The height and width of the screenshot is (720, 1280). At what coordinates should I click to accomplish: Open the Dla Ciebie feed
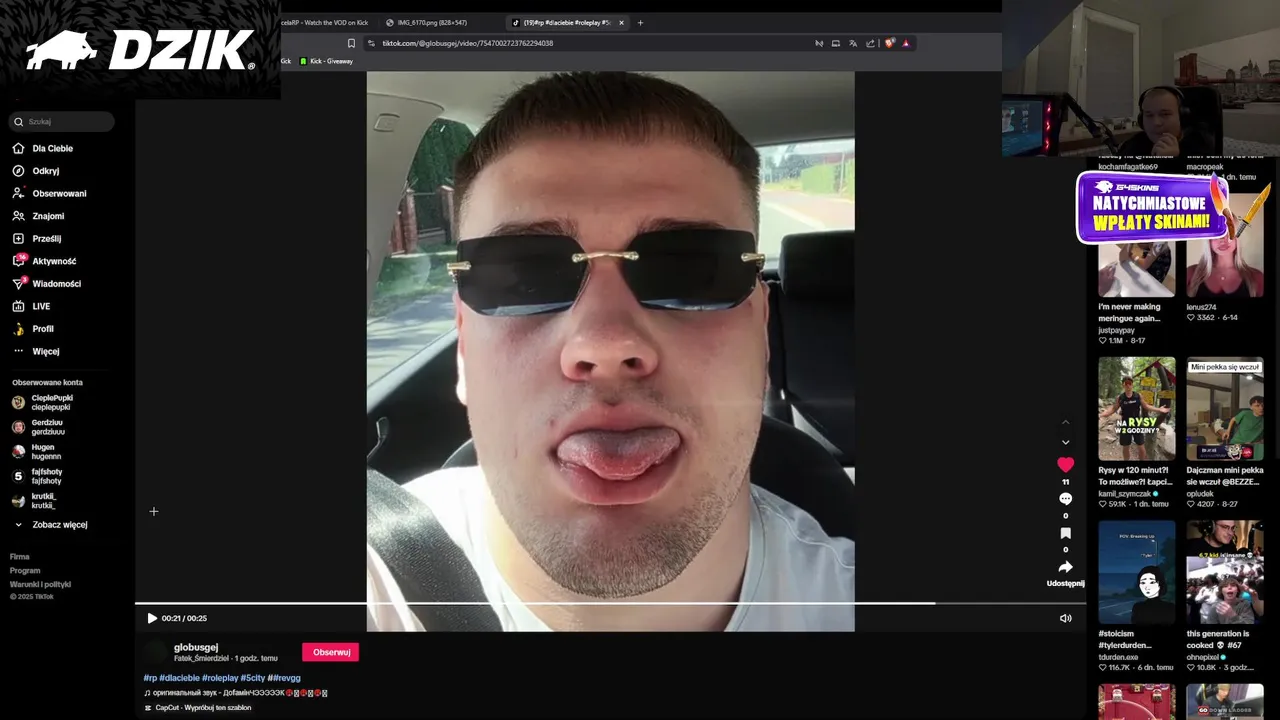[52, 148]
